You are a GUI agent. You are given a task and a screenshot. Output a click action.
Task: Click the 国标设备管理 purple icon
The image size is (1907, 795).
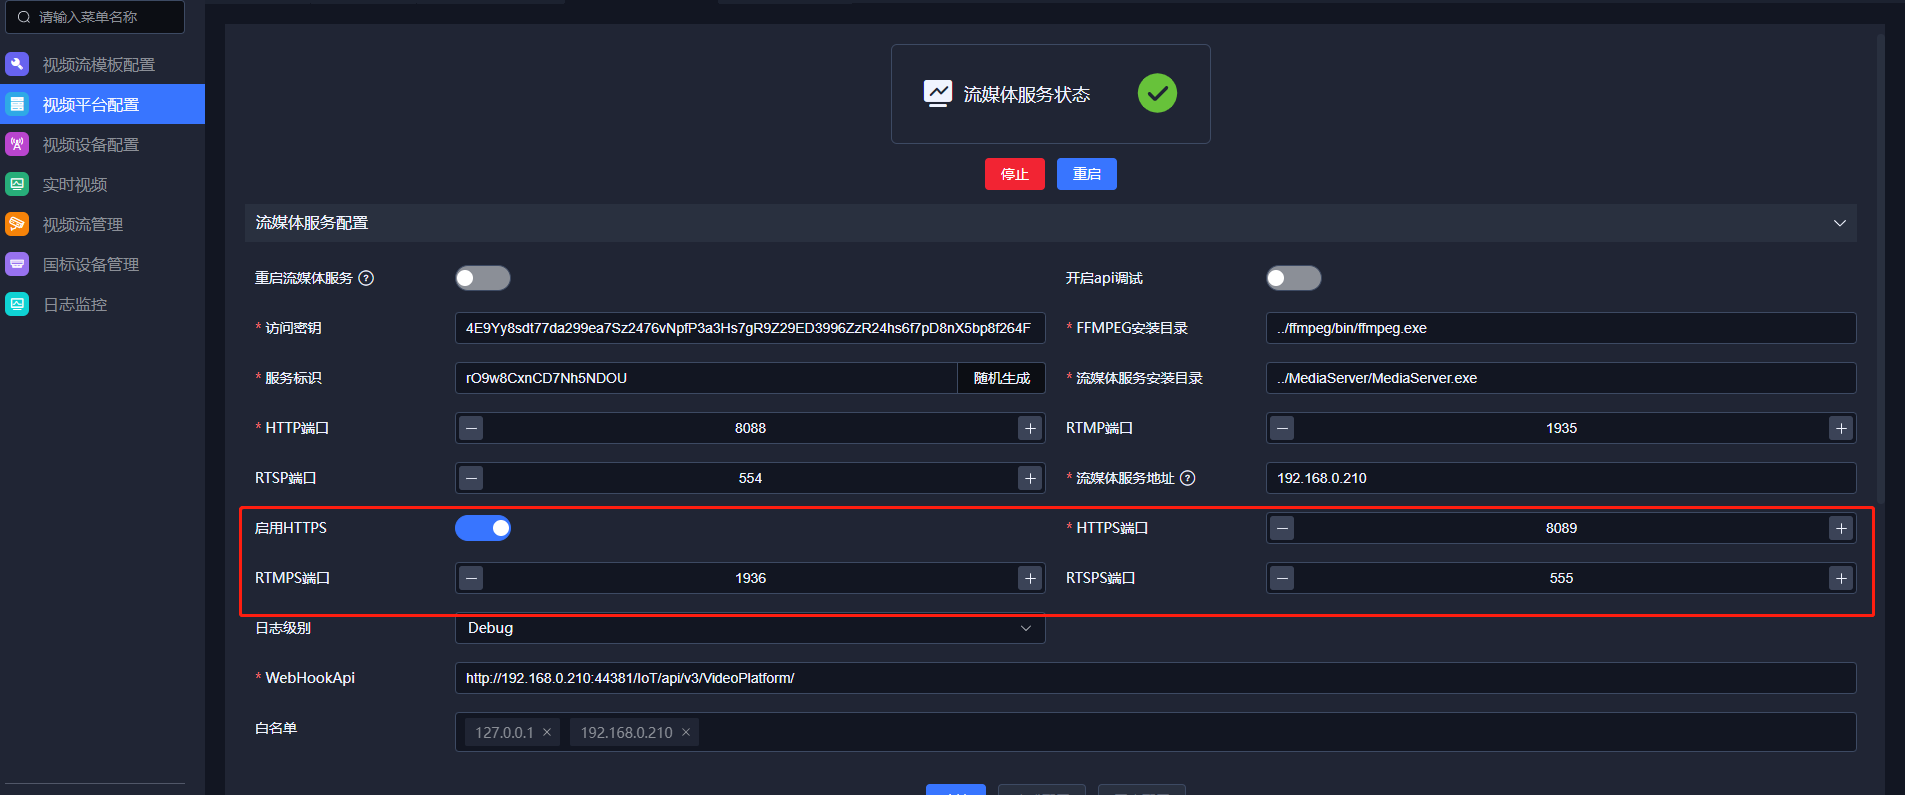tap(17, 264)
